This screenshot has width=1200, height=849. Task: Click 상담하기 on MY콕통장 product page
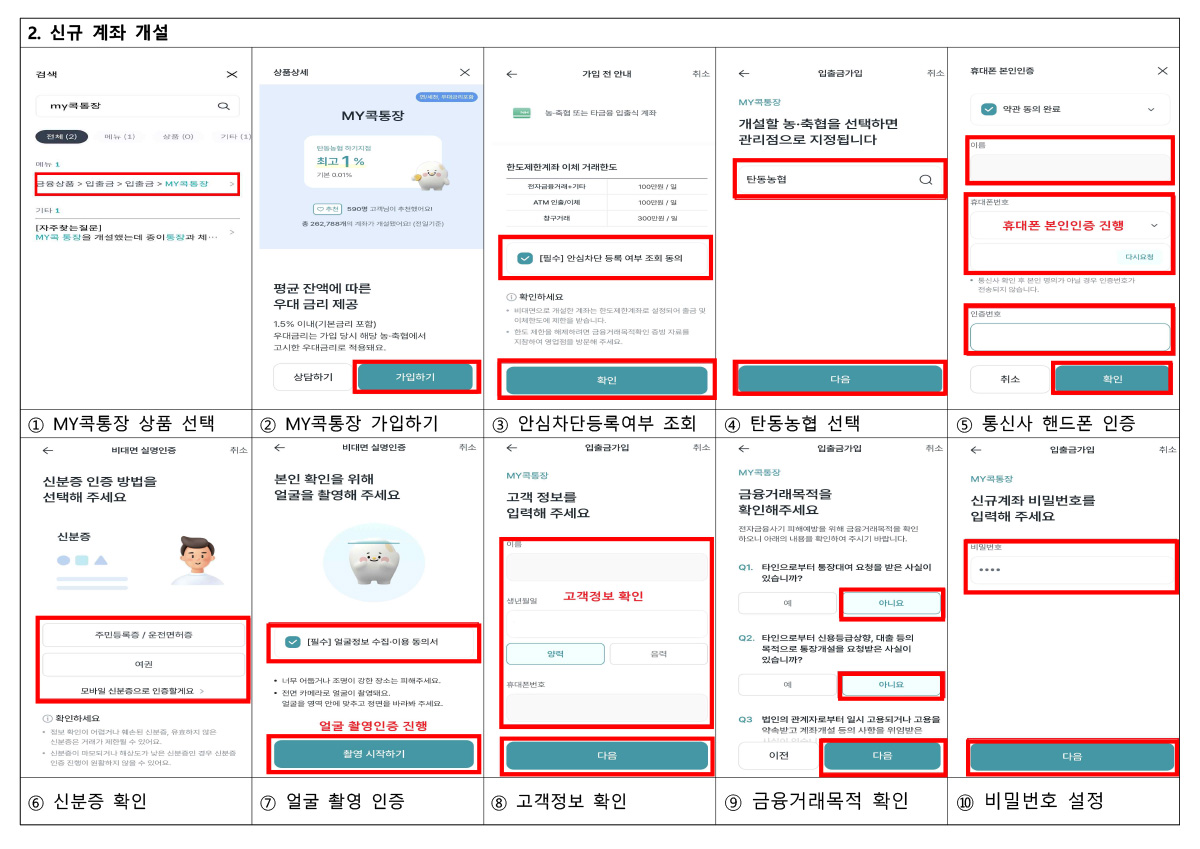click(x=311, y=376)
